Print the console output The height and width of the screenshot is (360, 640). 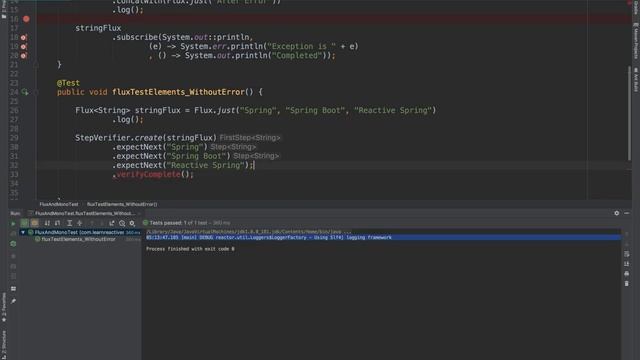627,273
